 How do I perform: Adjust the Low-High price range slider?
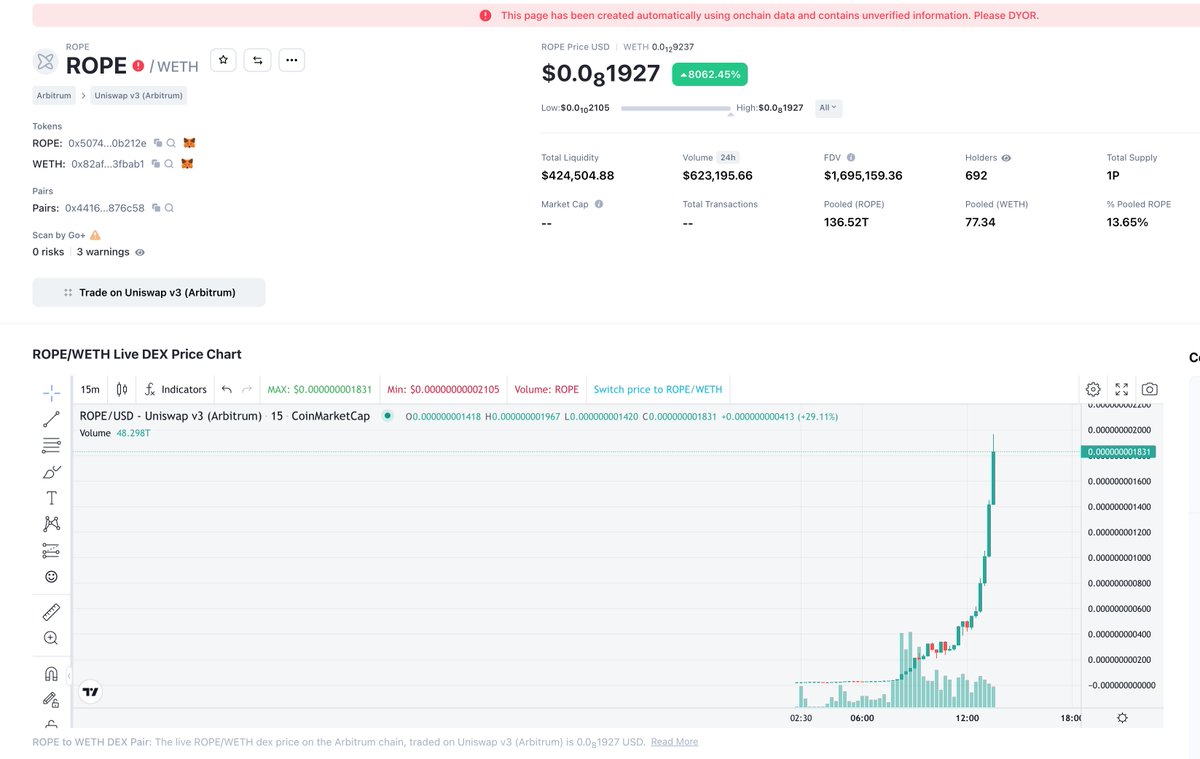[676, 108]
